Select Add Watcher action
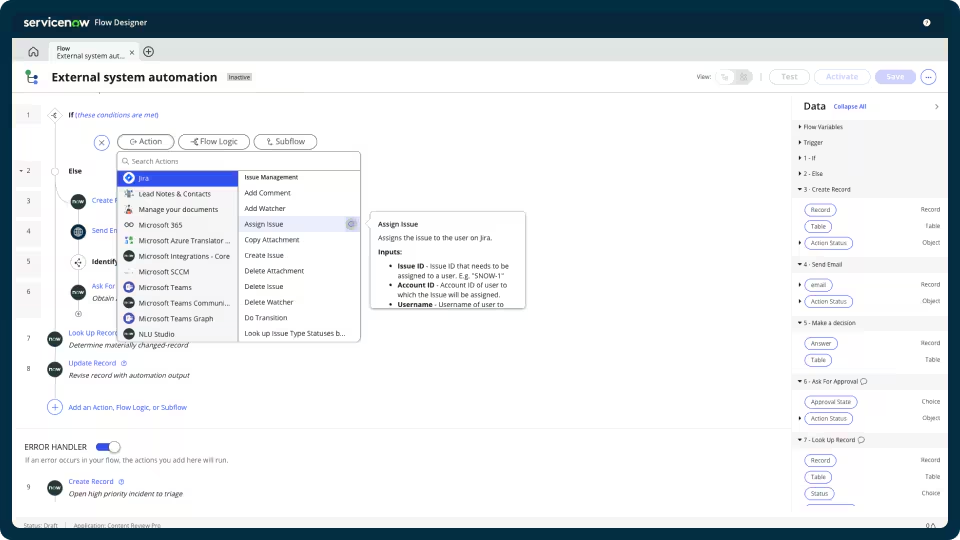Viewport: 960px width, 540px height. click(x=264, y=209)
